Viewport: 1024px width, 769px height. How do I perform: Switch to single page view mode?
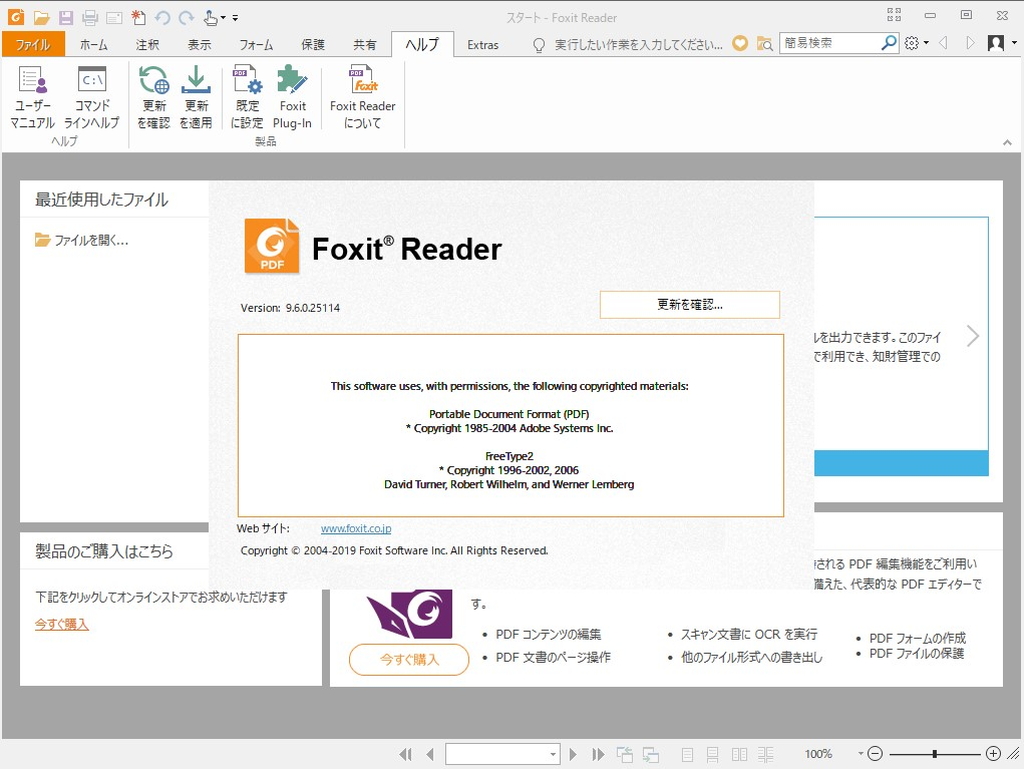[686, 754]
